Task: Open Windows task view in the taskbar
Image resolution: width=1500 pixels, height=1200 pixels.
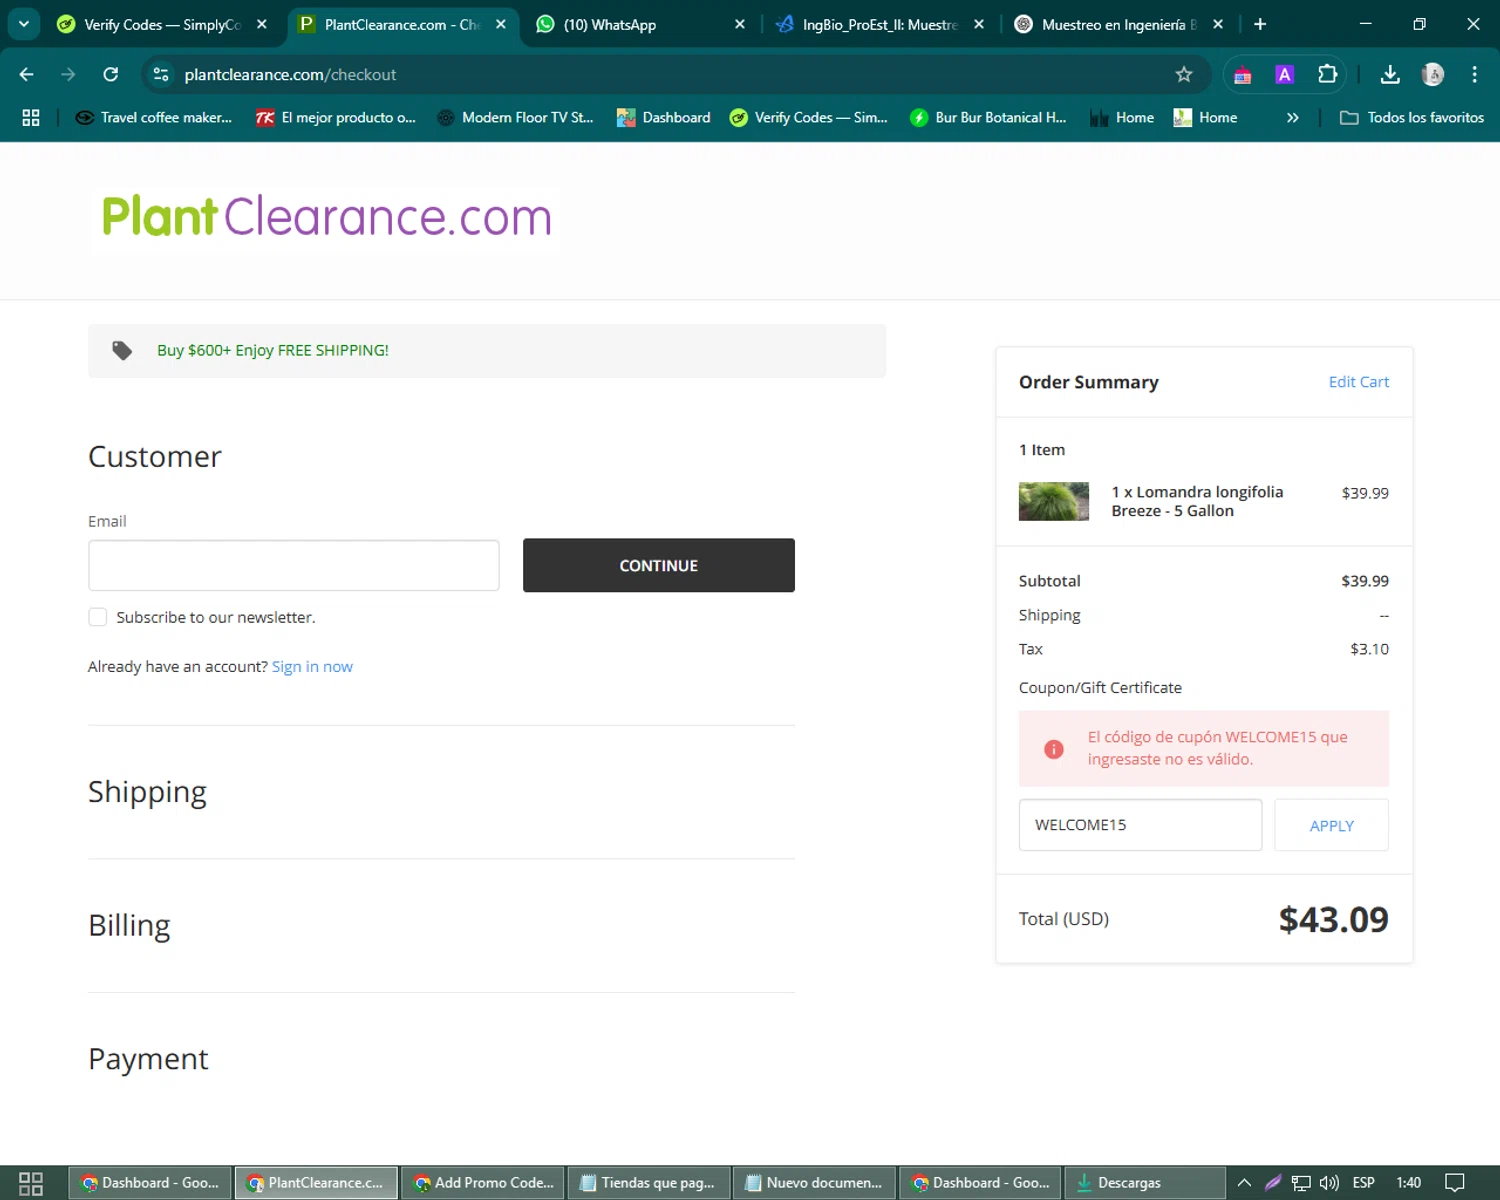Action: point(31,1183)
